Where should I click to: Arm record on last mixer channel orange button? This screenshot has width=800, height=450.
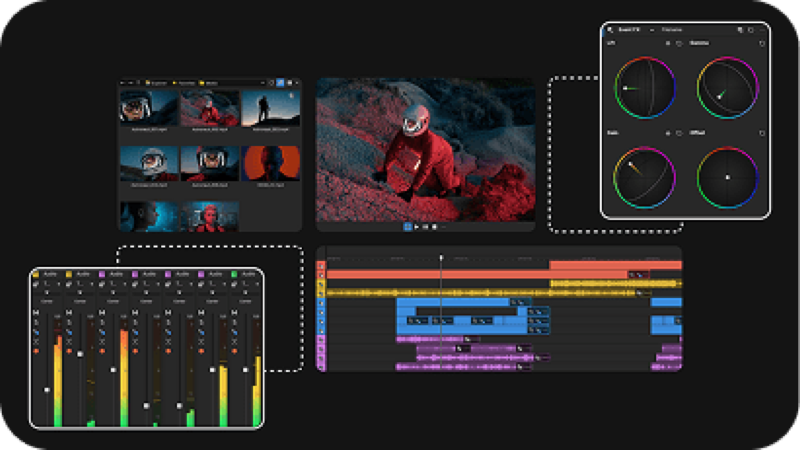[x=234, y=352]
